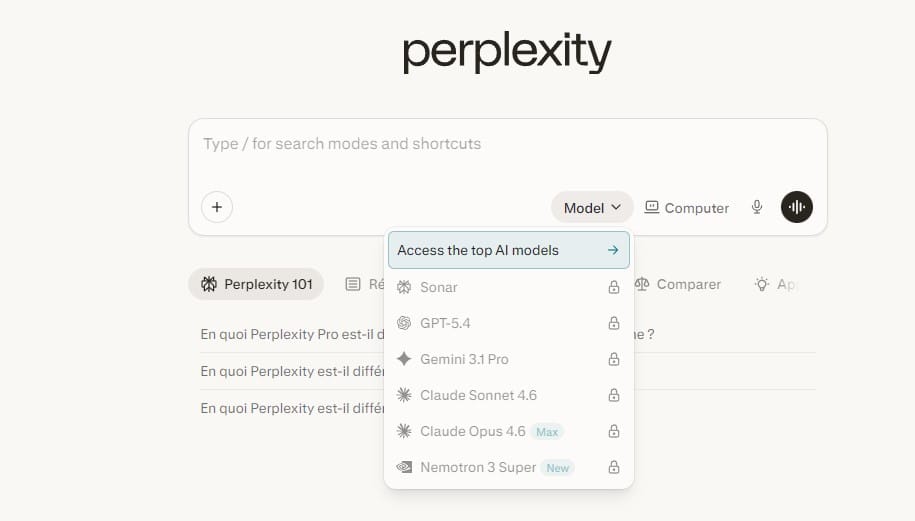
Task: Click the lock icon beside Sonar
Action: click(614, 287)
